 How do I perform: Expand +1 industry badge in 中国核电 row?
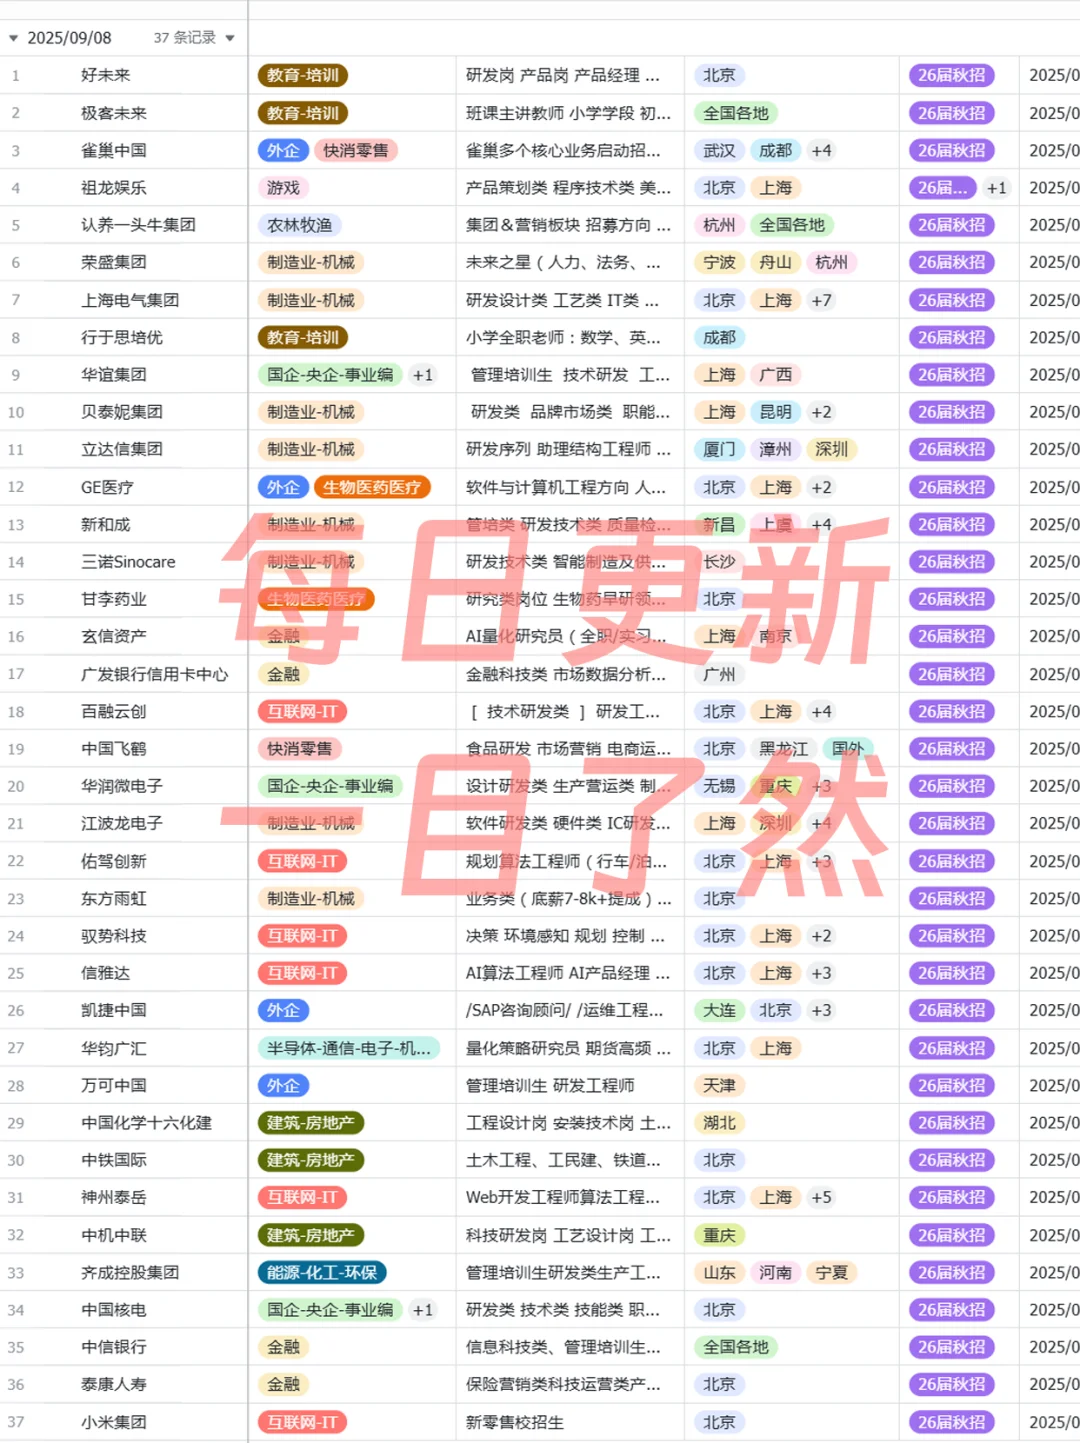tap(424, 1310)
